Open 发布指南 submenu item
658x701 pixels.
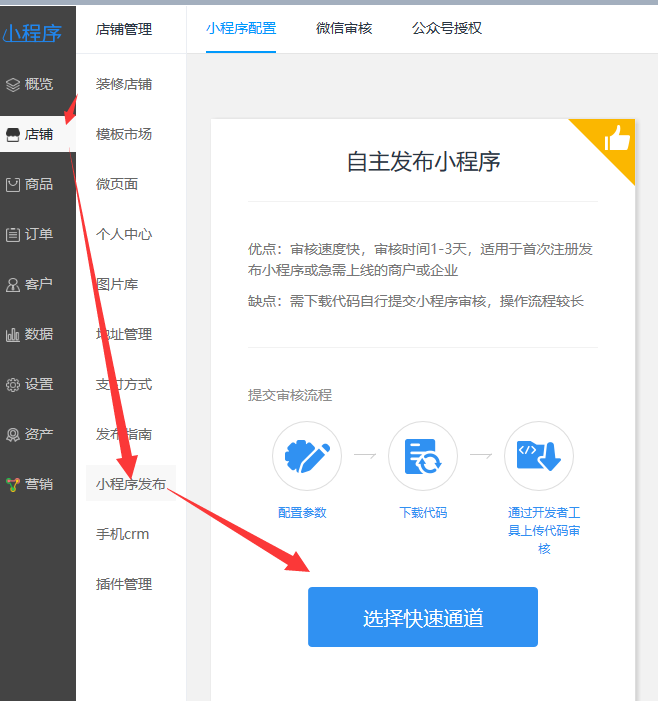point(124,435)
